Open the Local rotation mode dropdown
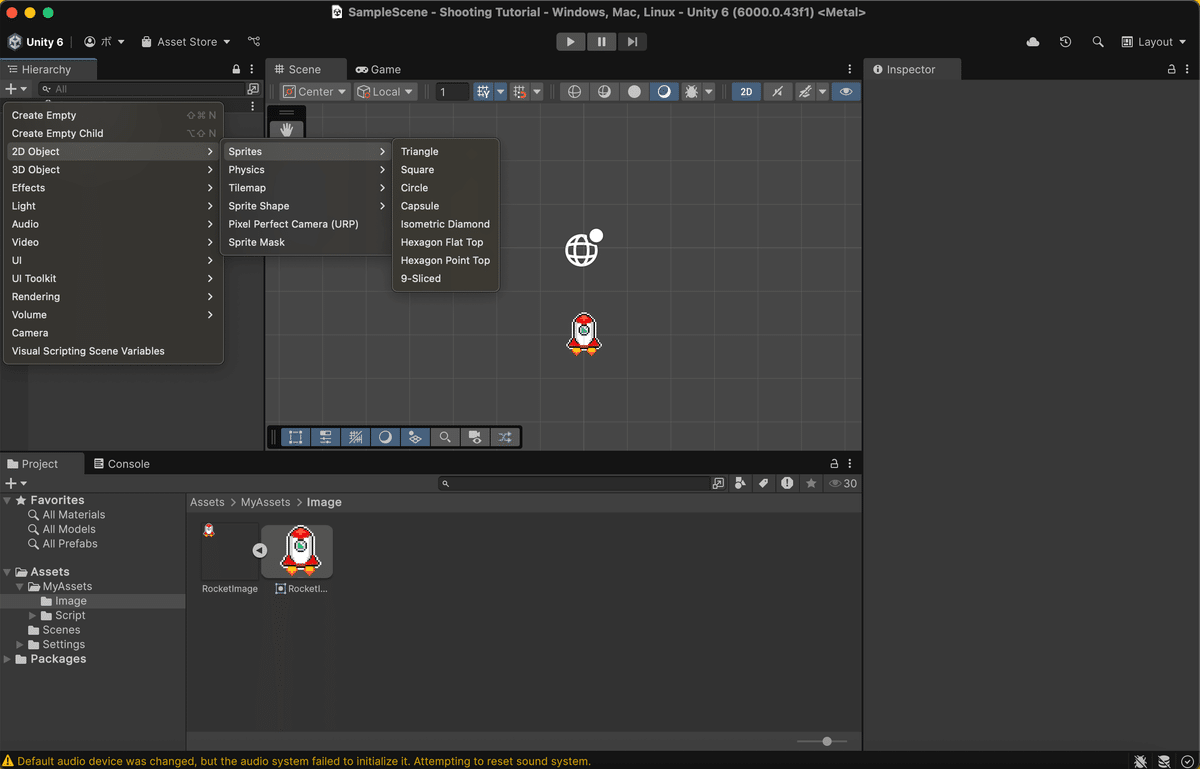1200x769 pixels. (385, 91)
